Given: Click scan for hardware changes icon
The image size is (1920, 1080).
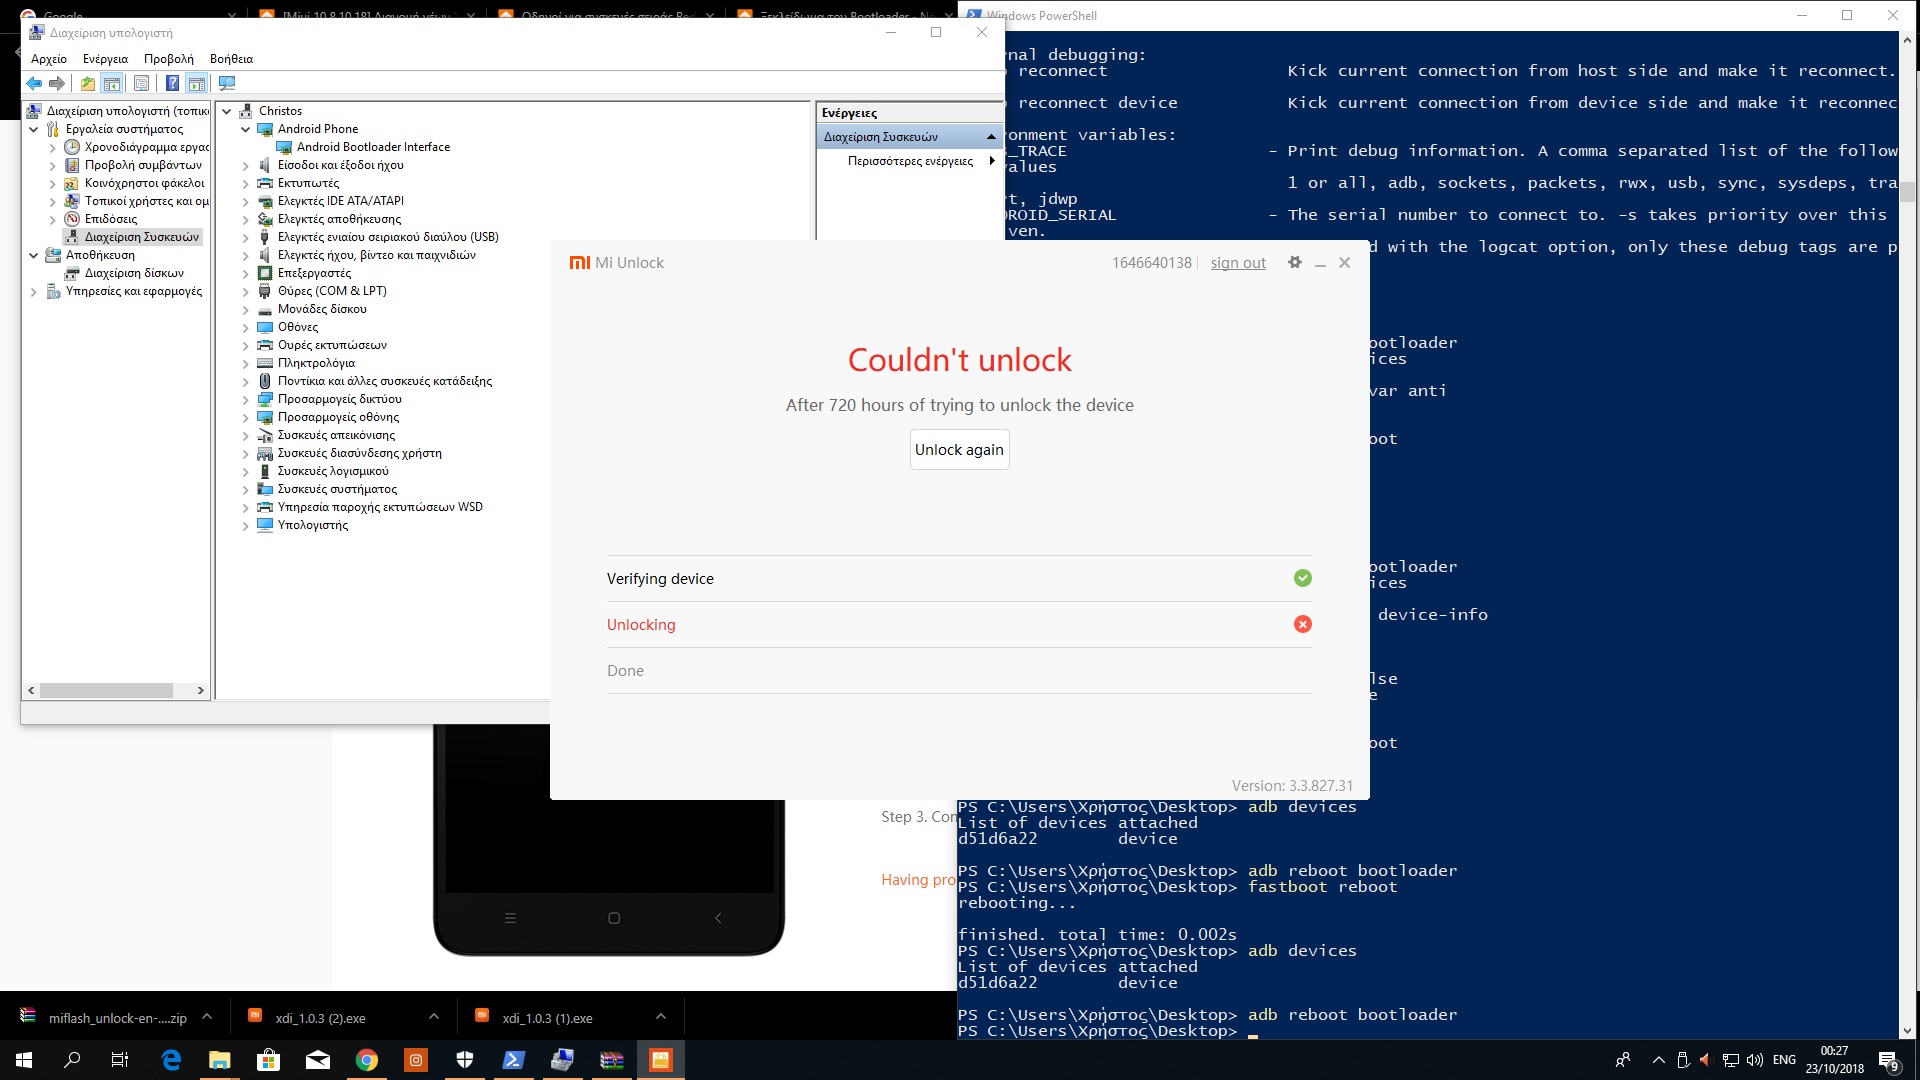Looking at the screenshot, I should pos(227,84).
